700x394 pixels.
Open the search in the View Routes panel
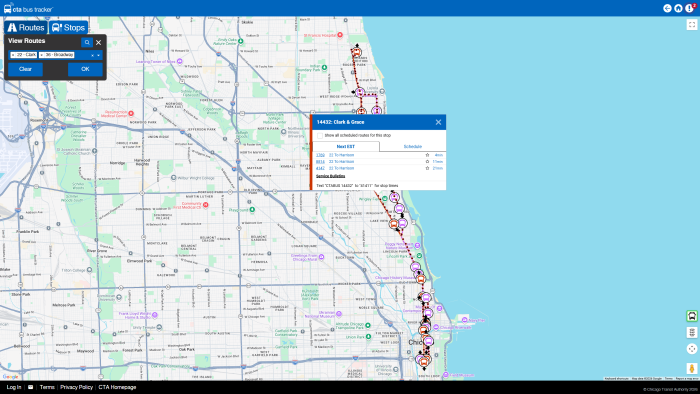click(87, 42)
